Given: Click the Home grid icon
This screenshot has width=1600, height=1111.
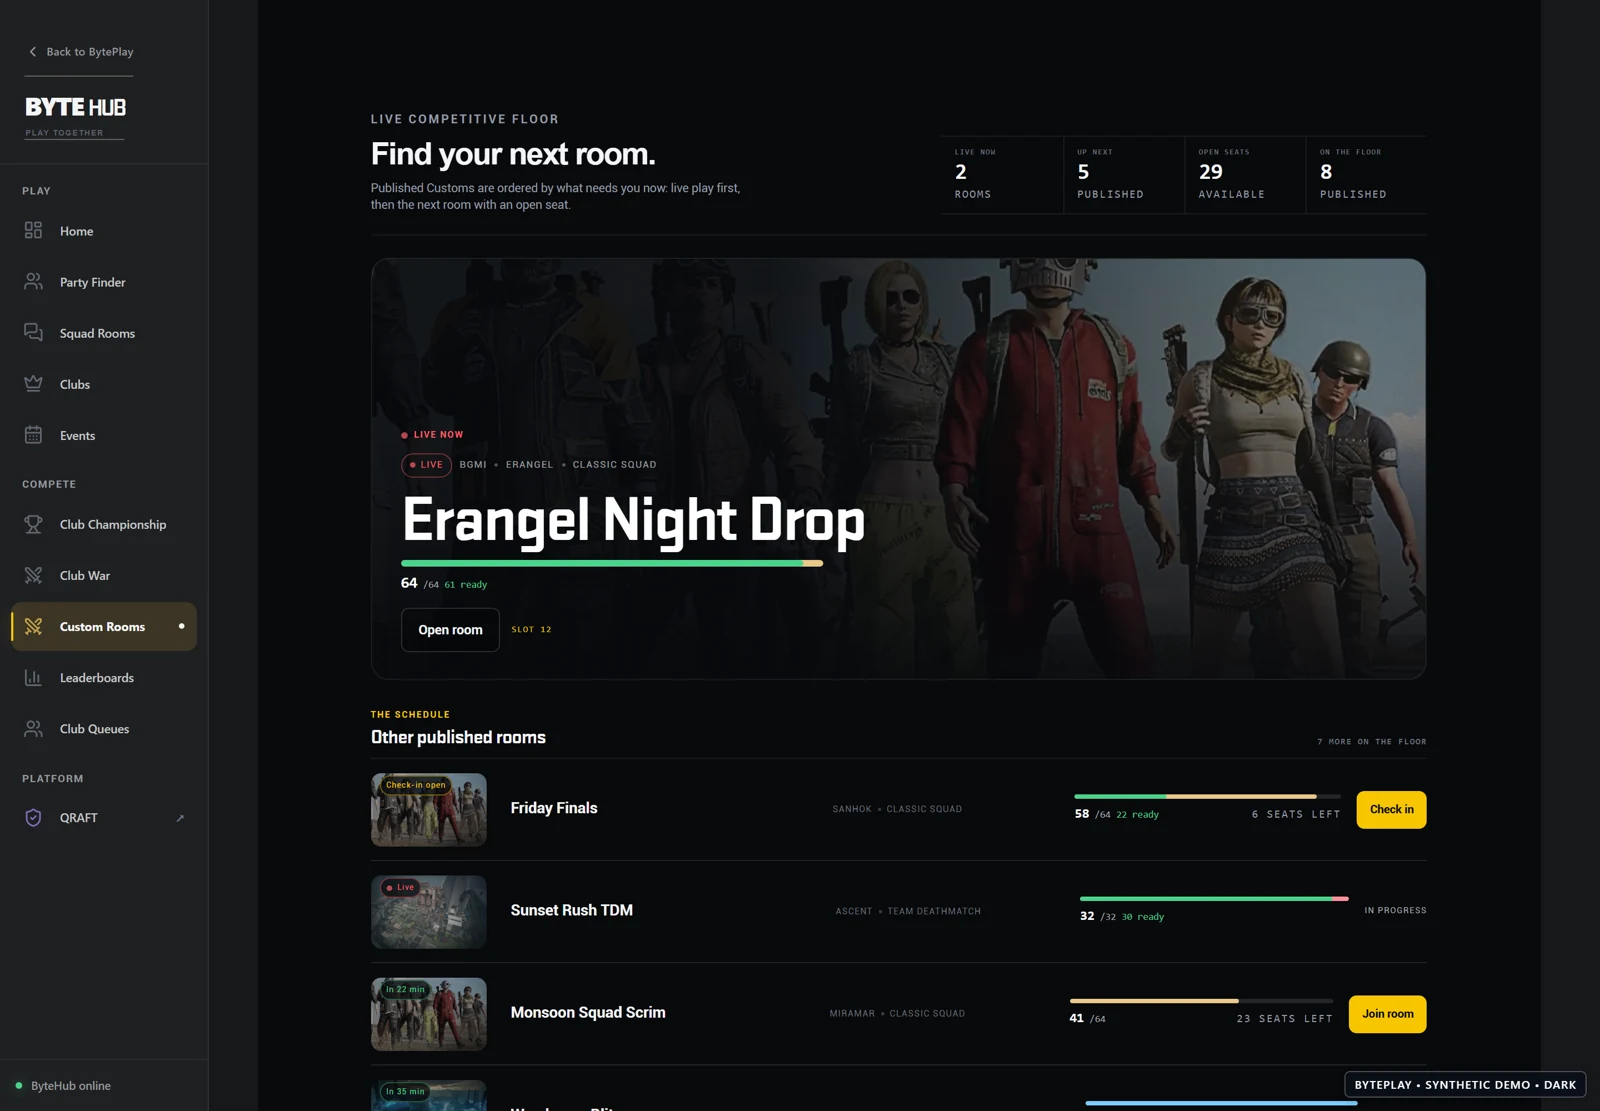Looking at the screenshot, I should pyautogui.click(x=33, y=231).
